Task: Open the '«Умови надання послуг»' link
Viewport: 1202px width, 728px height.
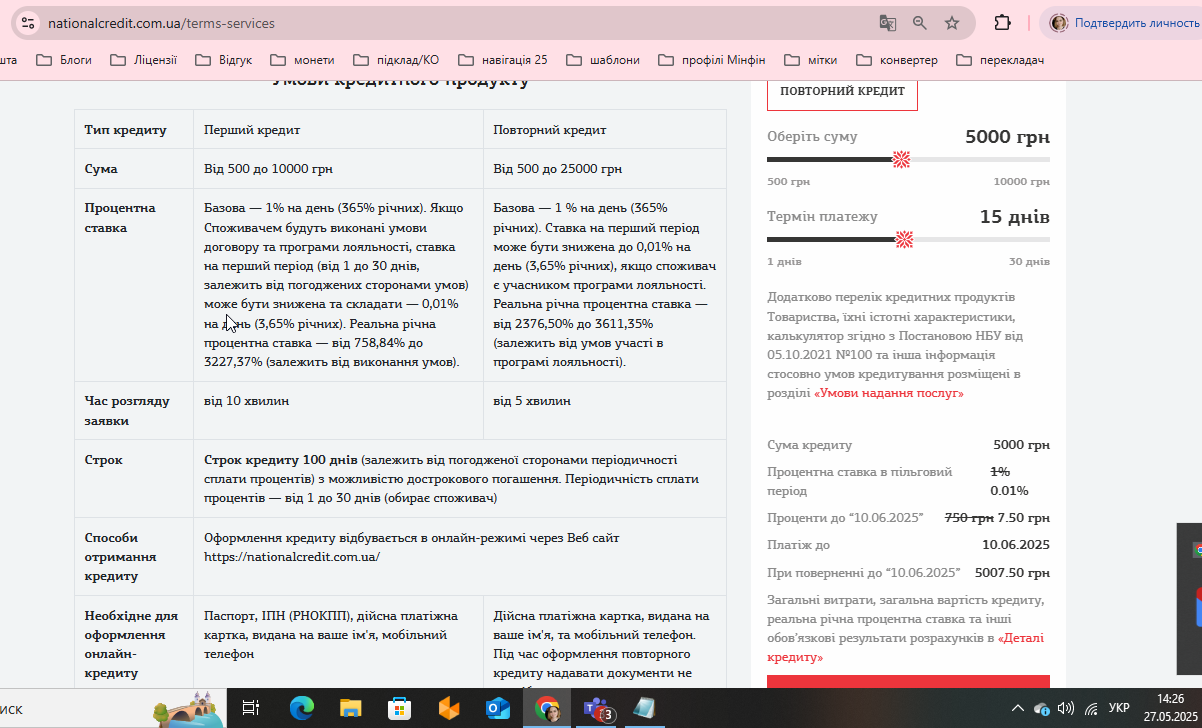Action: click(889, 393)
